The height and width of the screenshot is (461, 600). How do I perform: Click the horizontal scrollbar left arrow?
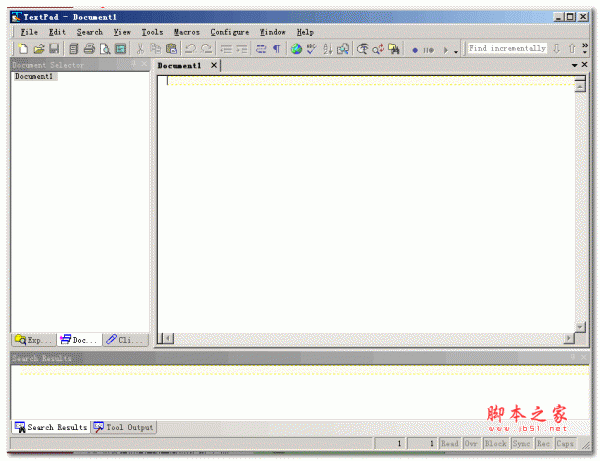coord(169,338)
